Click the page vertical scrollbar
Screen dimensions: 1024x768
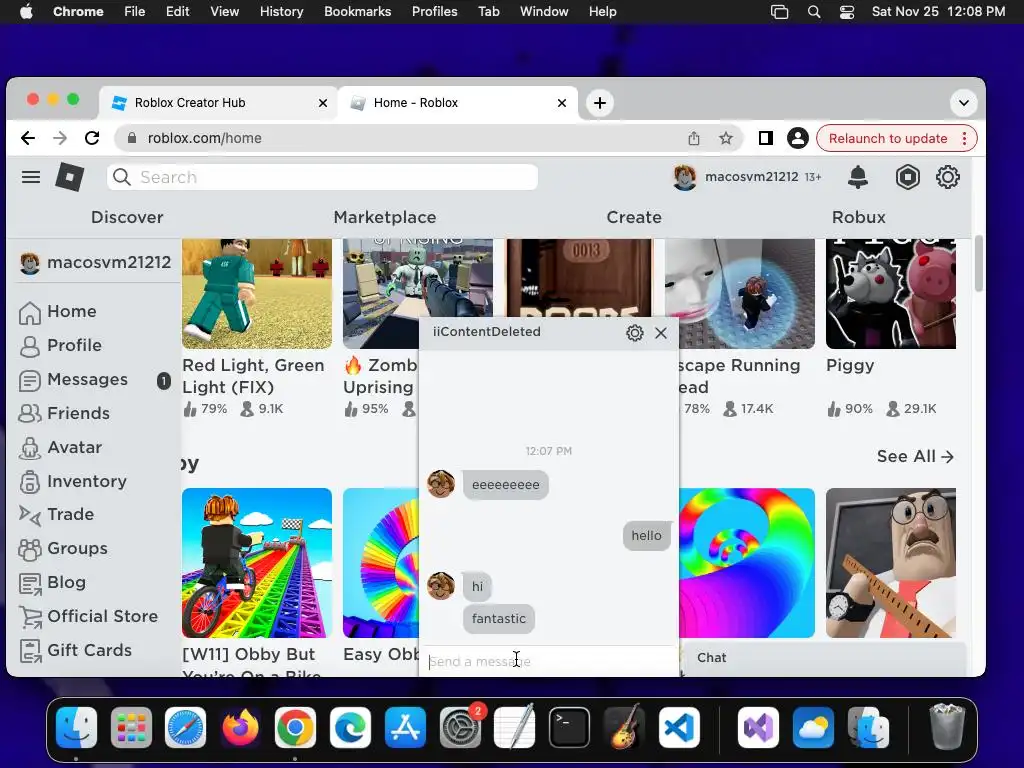click(x=978, y=264)
